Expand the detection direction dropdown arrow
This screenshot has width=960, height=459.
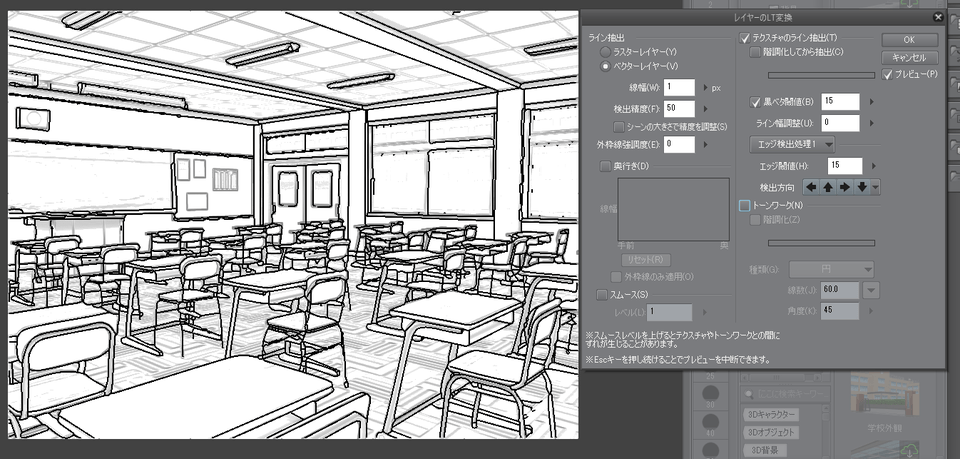tap(876, 186)
